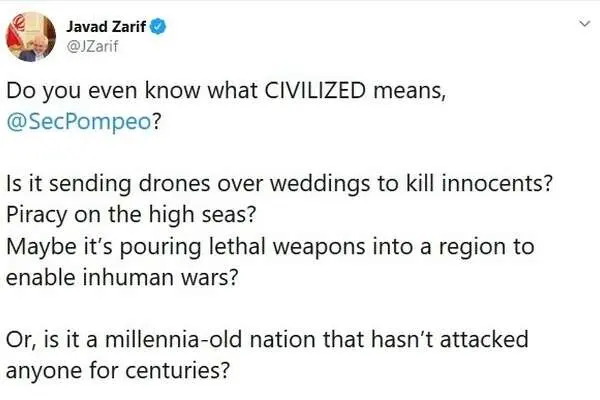Open the @JZarif handle link

93,47
